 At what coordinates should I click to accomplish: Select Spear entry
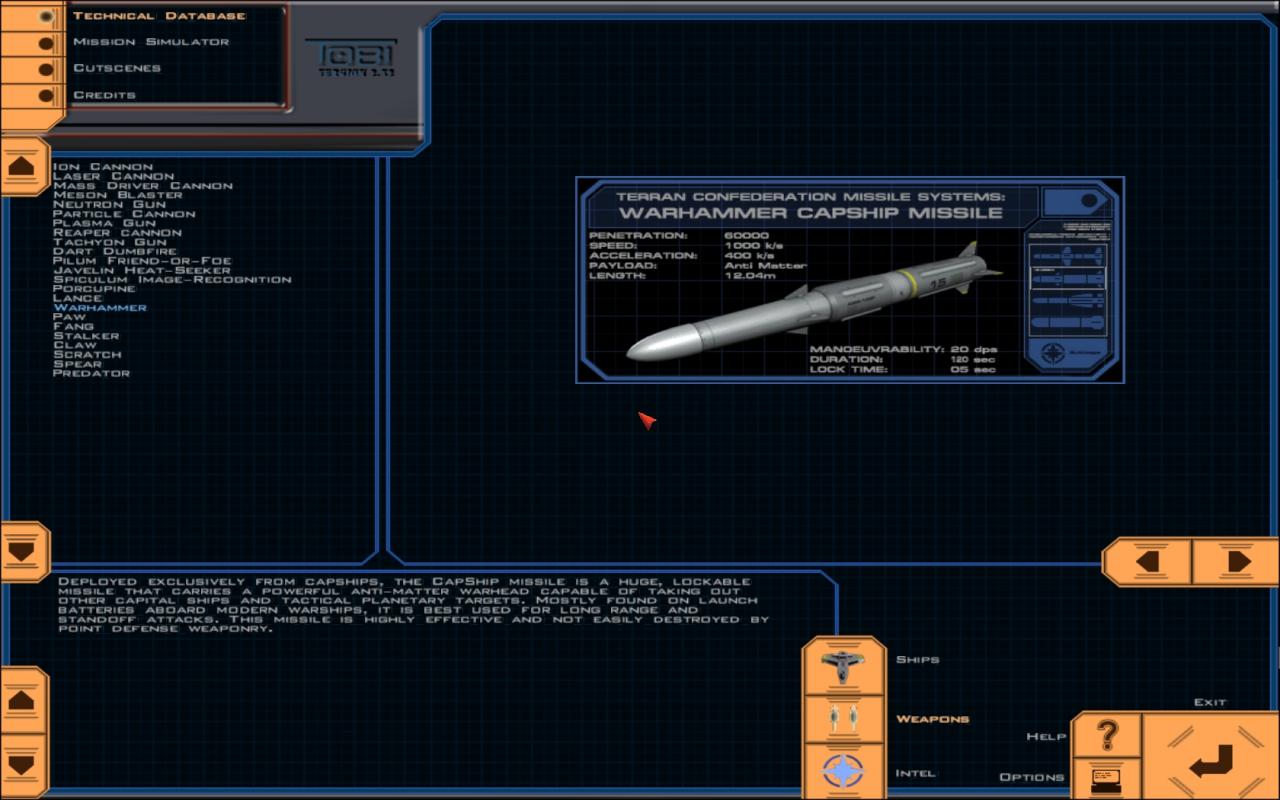tap(78, 364)
